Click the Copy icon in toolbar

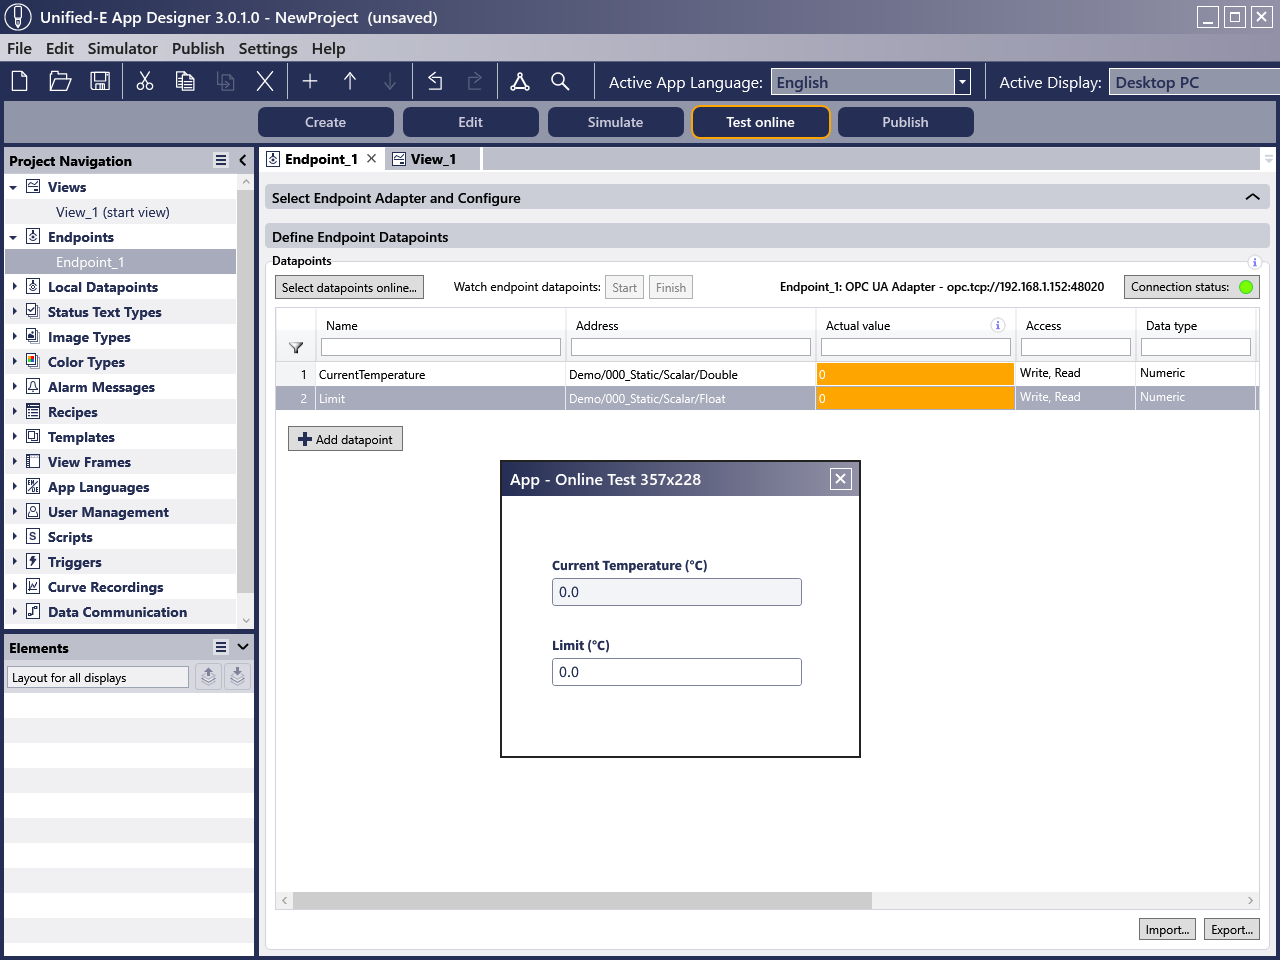pos(185,82)
